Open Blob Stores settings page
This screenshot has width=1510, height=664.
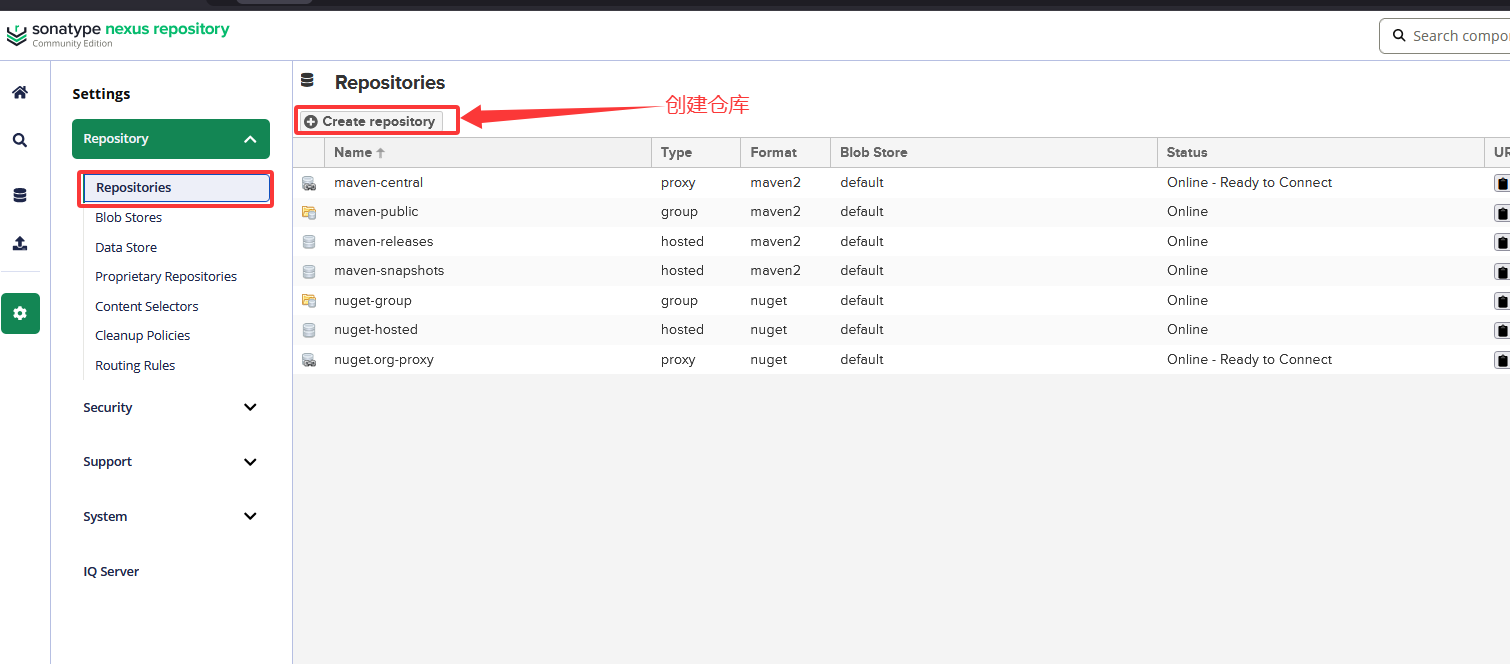coord(128,217)
